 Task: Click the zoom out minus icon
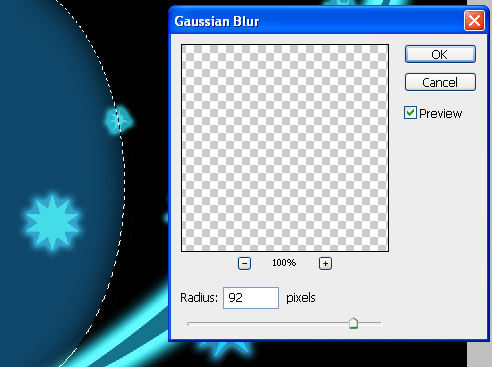coord(244,264)
